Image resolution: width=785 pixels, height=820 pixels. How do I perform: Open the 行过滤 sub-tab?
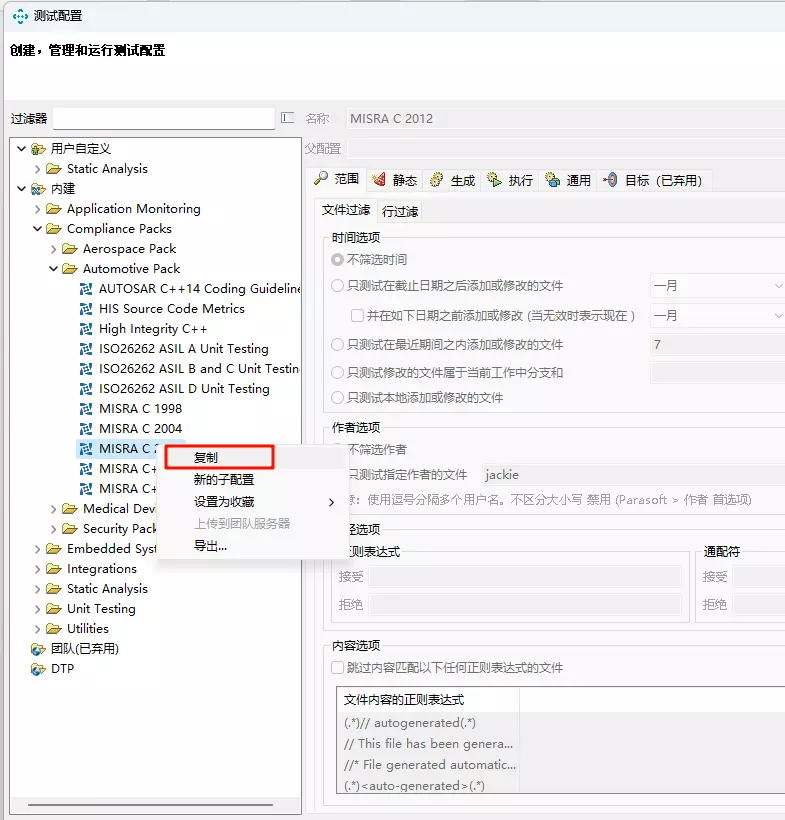pos(400,212)
